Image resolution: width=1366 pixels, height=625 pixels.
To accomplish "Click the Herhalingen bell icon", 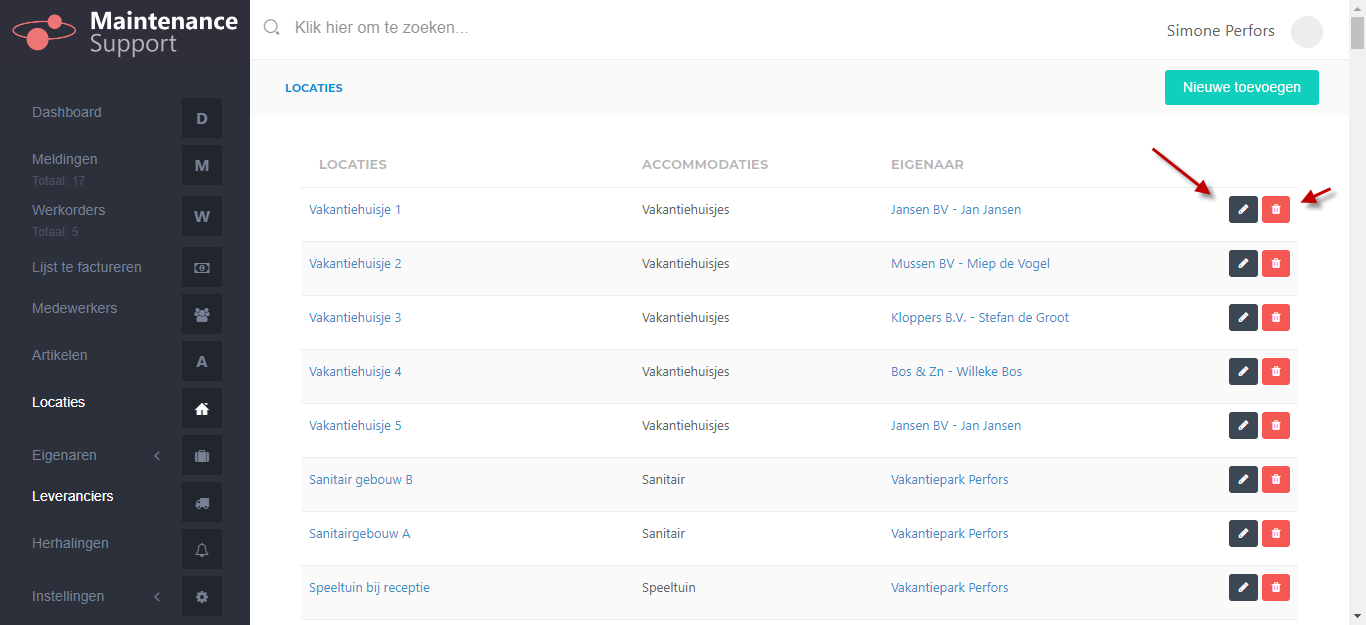I will 202,549.
